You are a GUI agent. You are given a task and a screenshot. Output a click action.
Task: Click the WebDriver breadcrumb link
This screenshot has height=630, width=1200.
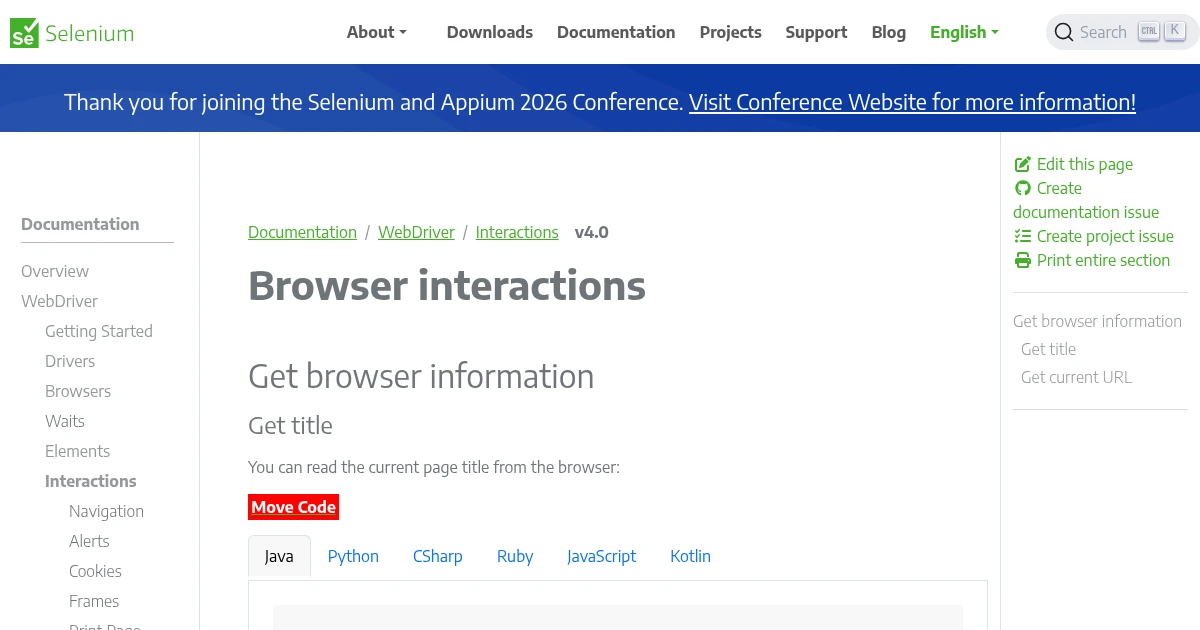coord(416,232)
